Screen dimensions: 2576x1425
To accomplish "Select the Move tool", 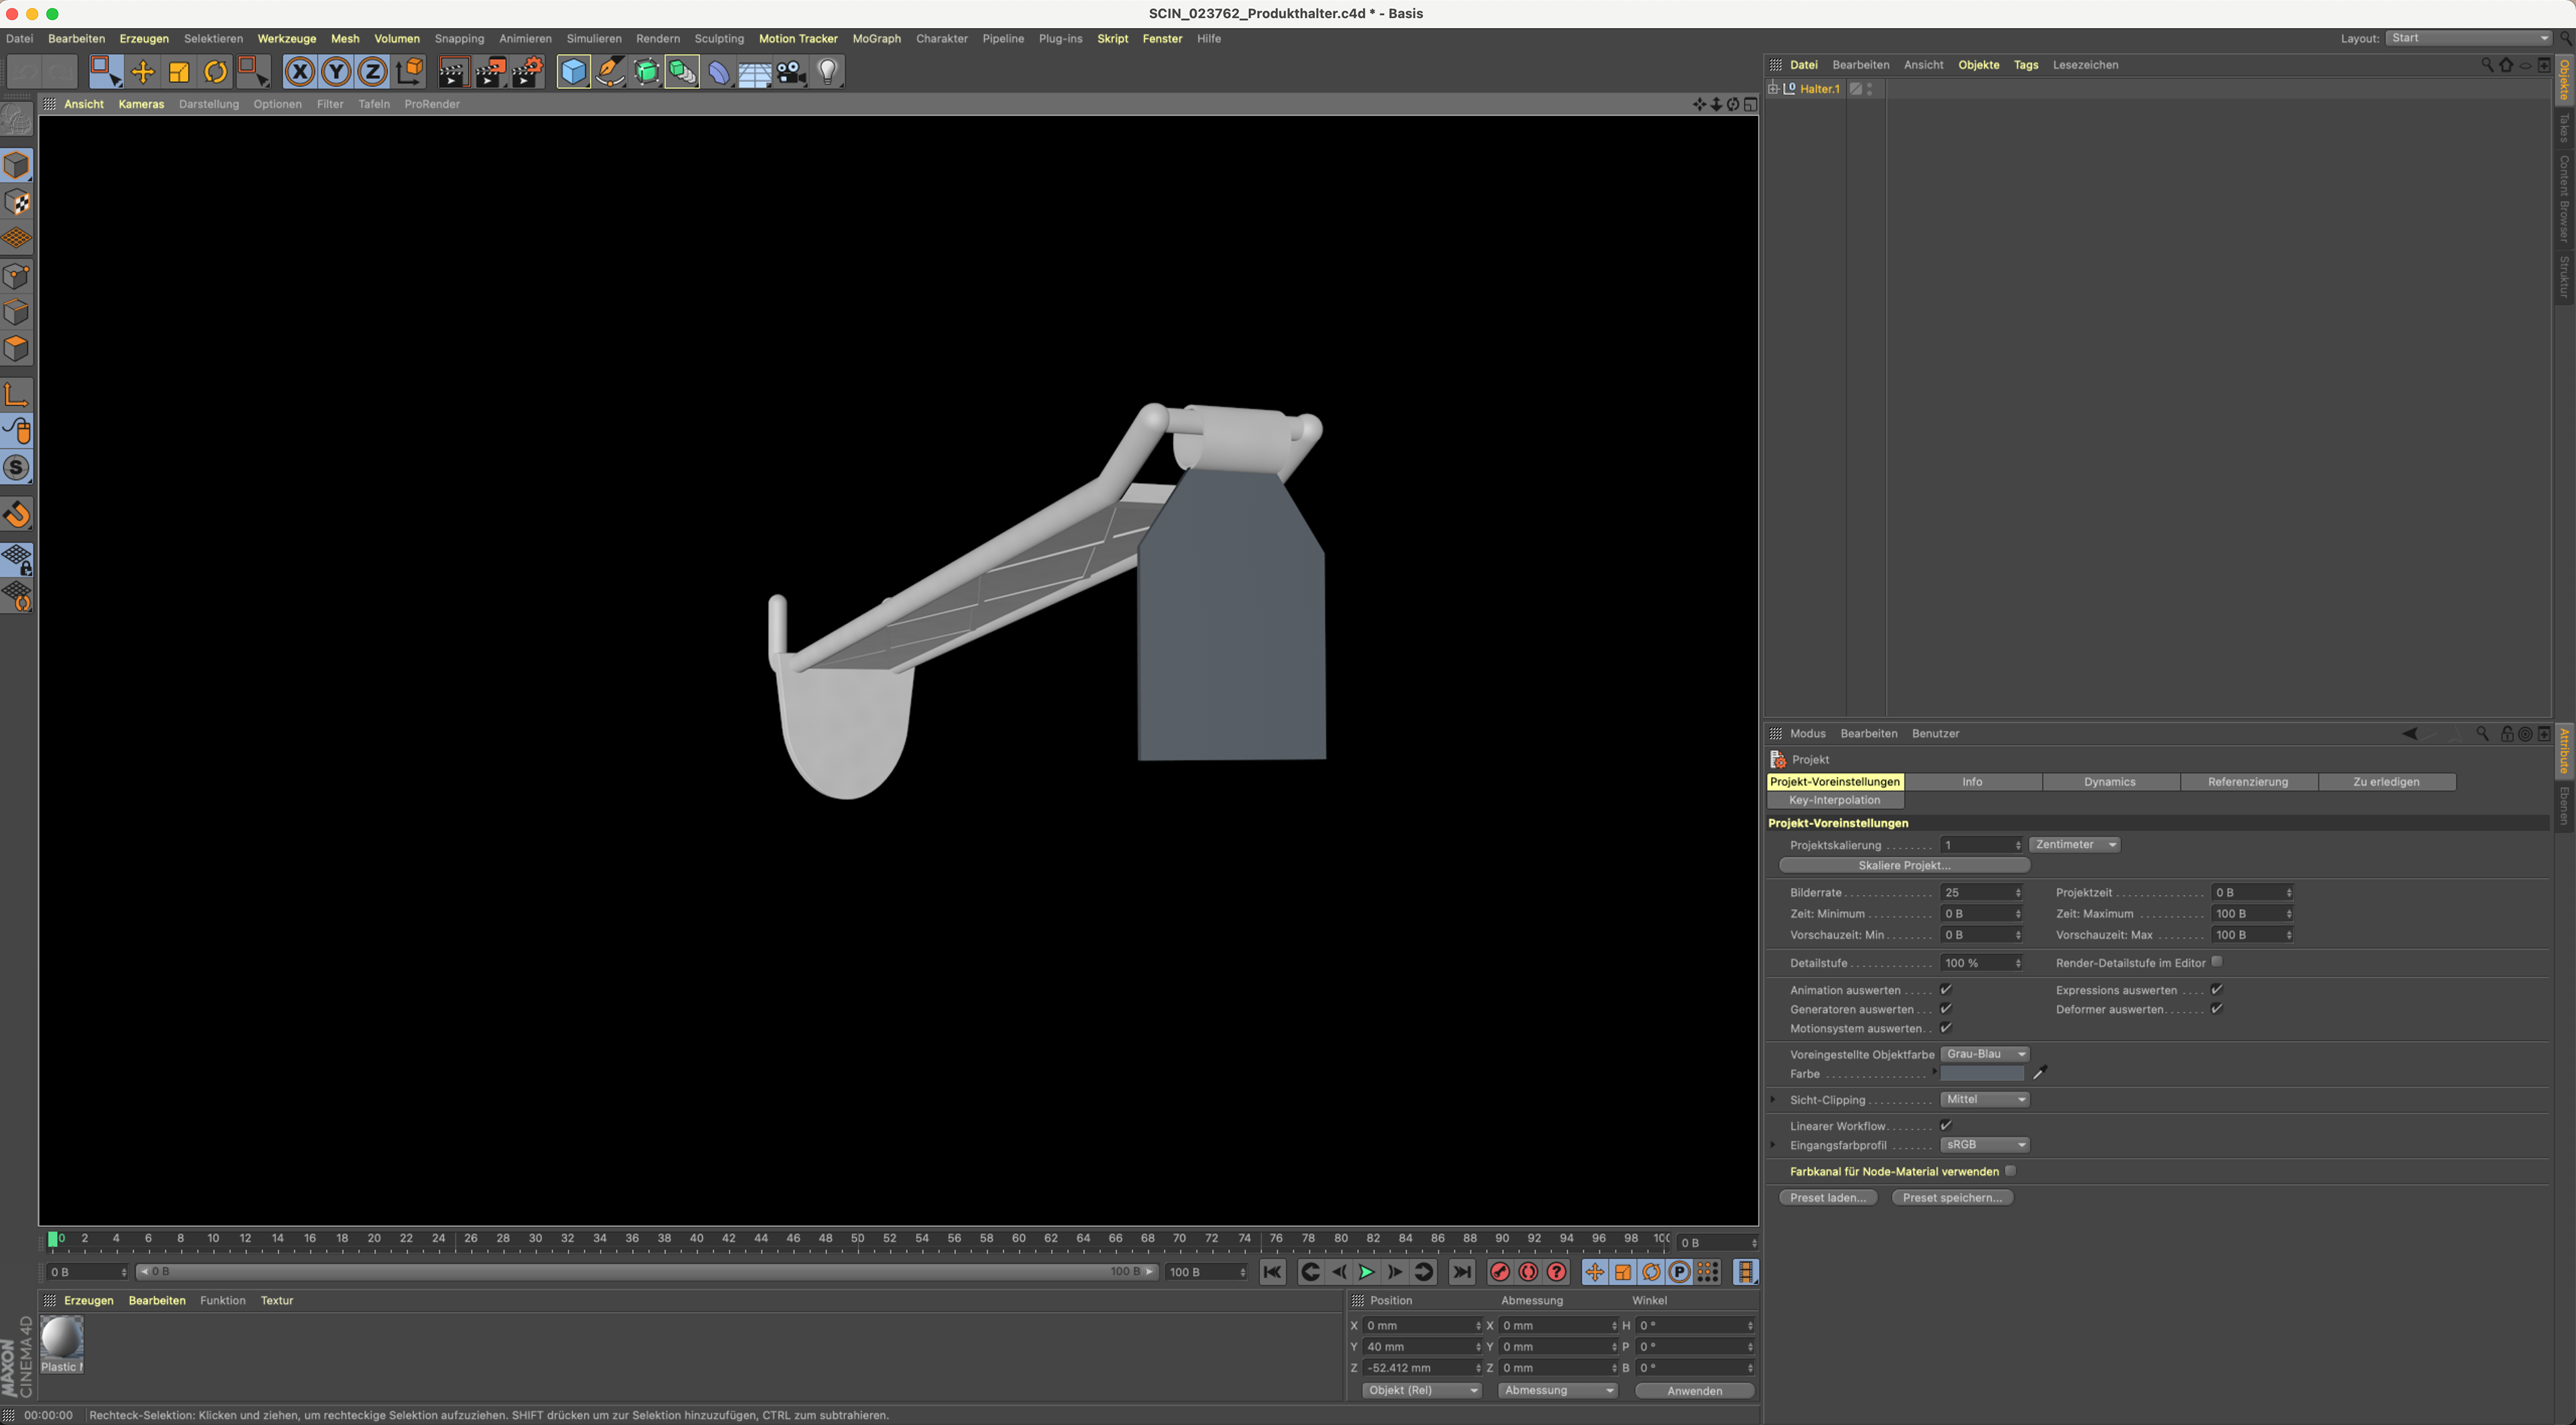I will point(142,72).
